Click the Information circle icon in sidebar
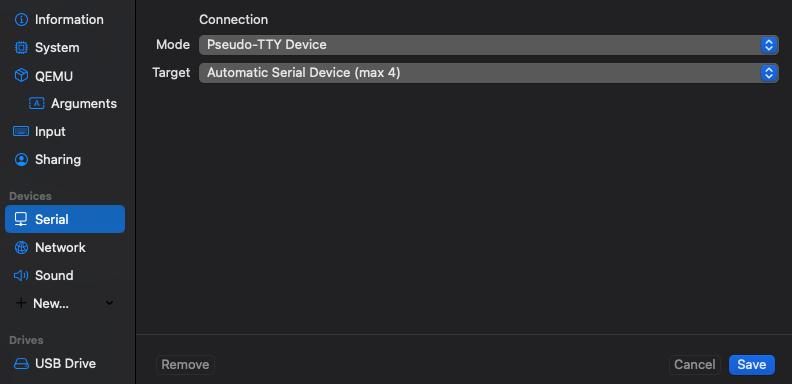792x384 pixels. tap(21, 20)
